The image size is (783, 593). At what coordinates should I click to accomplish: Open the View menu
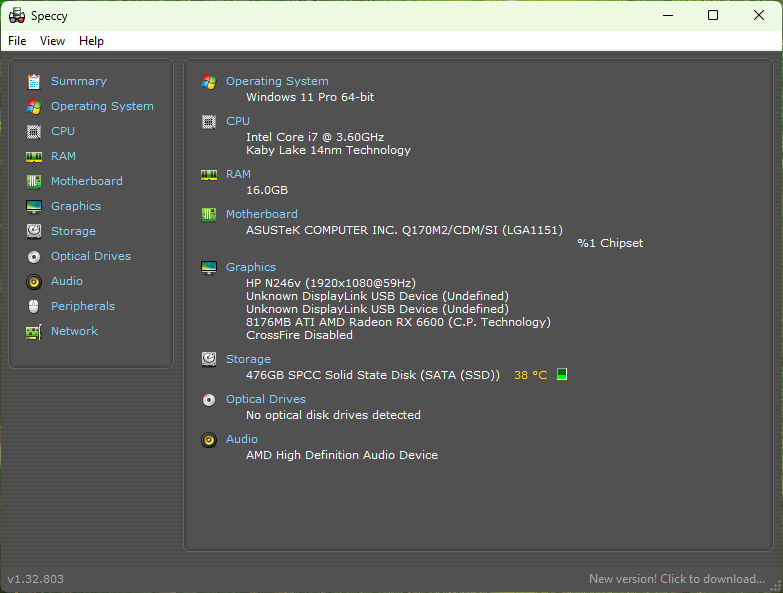(x=52, y=41)
